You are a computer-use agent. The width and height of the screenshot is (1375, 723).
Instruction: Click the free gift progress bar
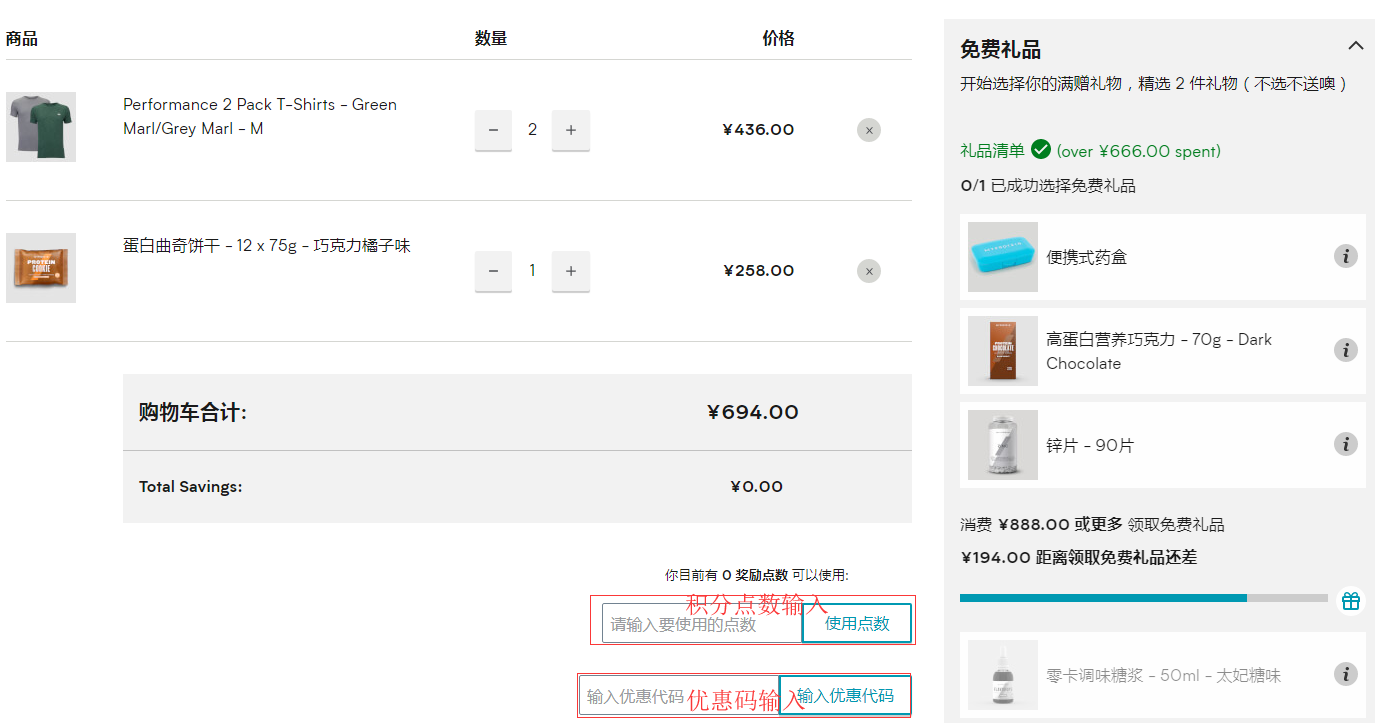point(1142,598)
